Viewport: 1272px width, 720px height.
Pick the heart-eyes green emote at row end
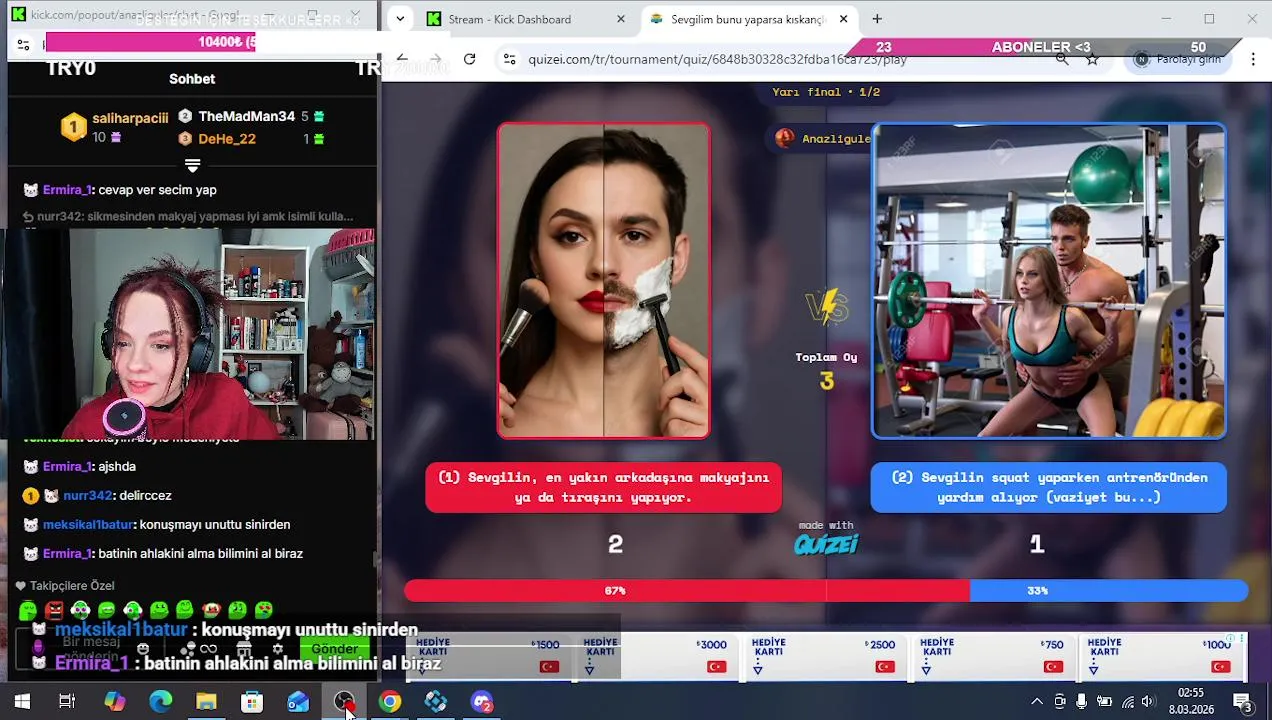click(x=263, y=609)
